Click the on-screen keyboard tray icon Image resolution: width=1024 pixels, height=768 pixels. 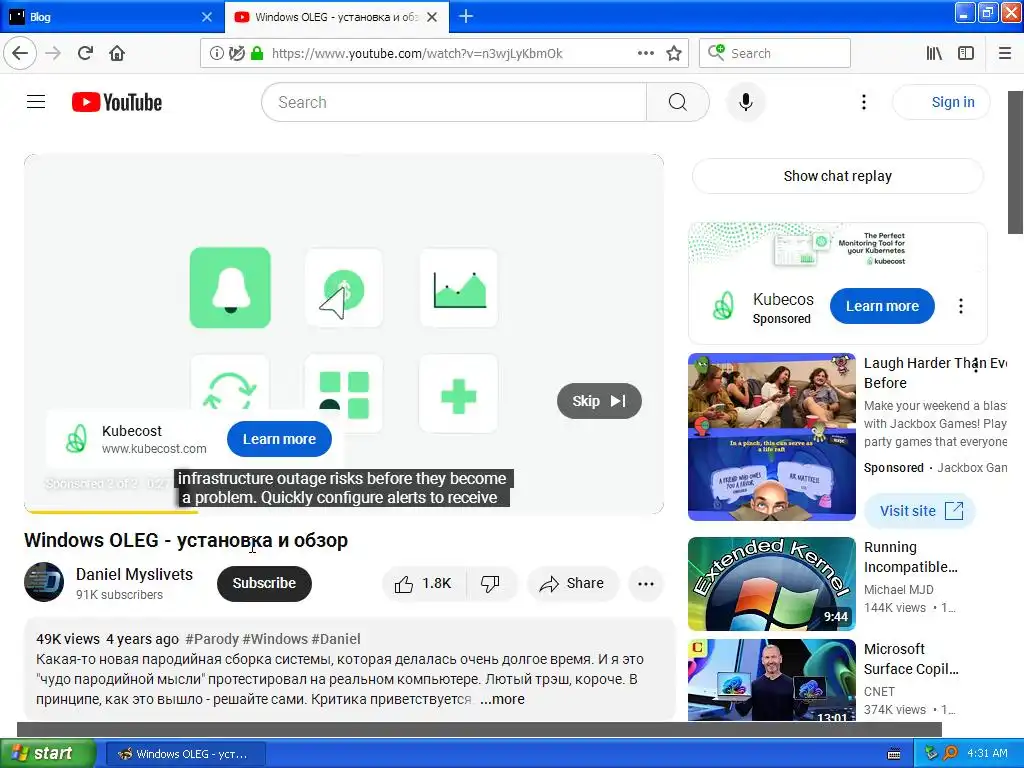894,754
